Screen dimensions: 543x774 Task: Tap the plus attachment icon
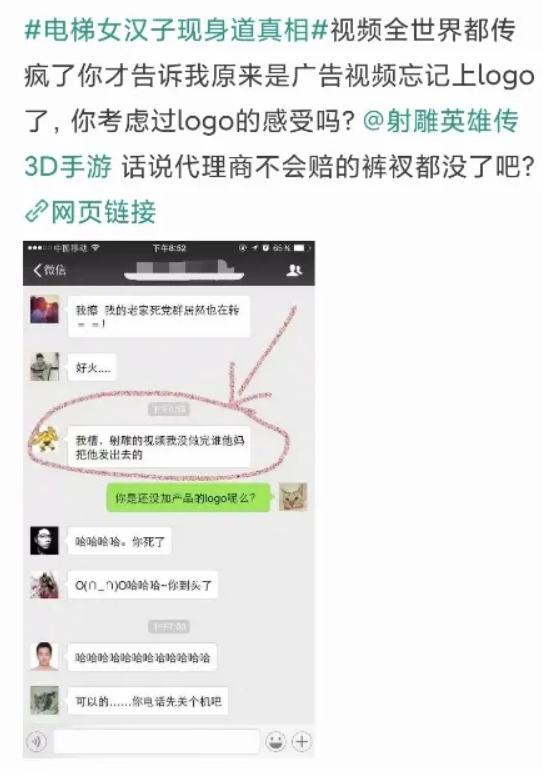(x=301, y=741)
